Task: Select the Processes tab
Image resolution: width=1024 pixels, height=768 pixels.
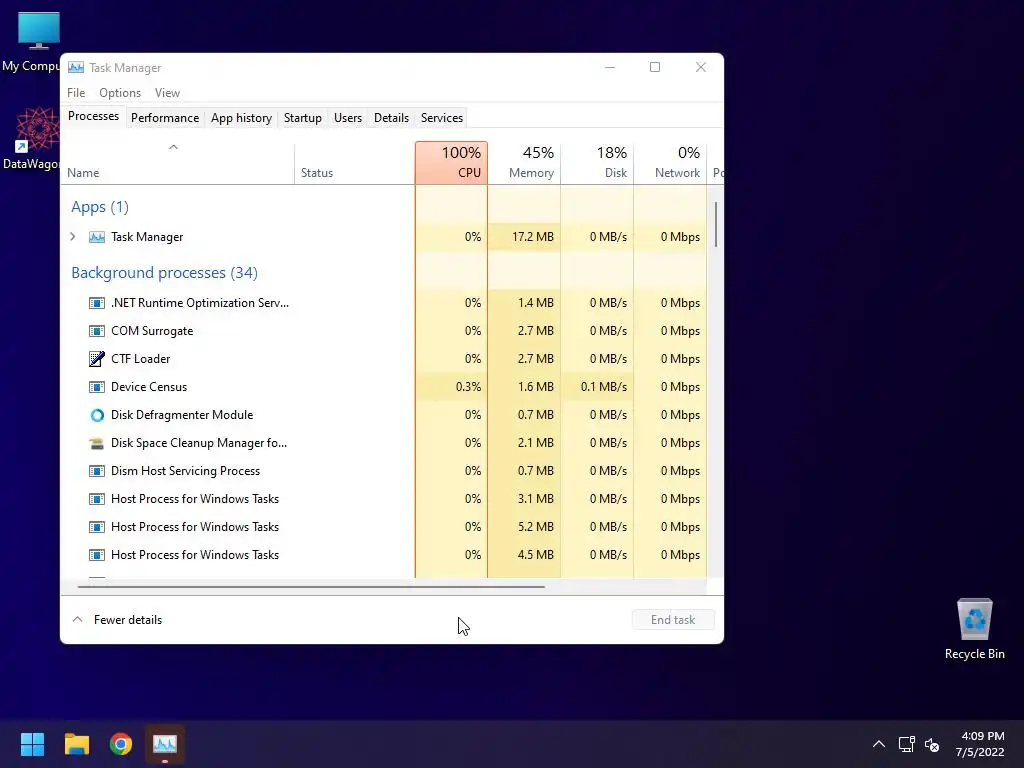Action: pos(93,116)
